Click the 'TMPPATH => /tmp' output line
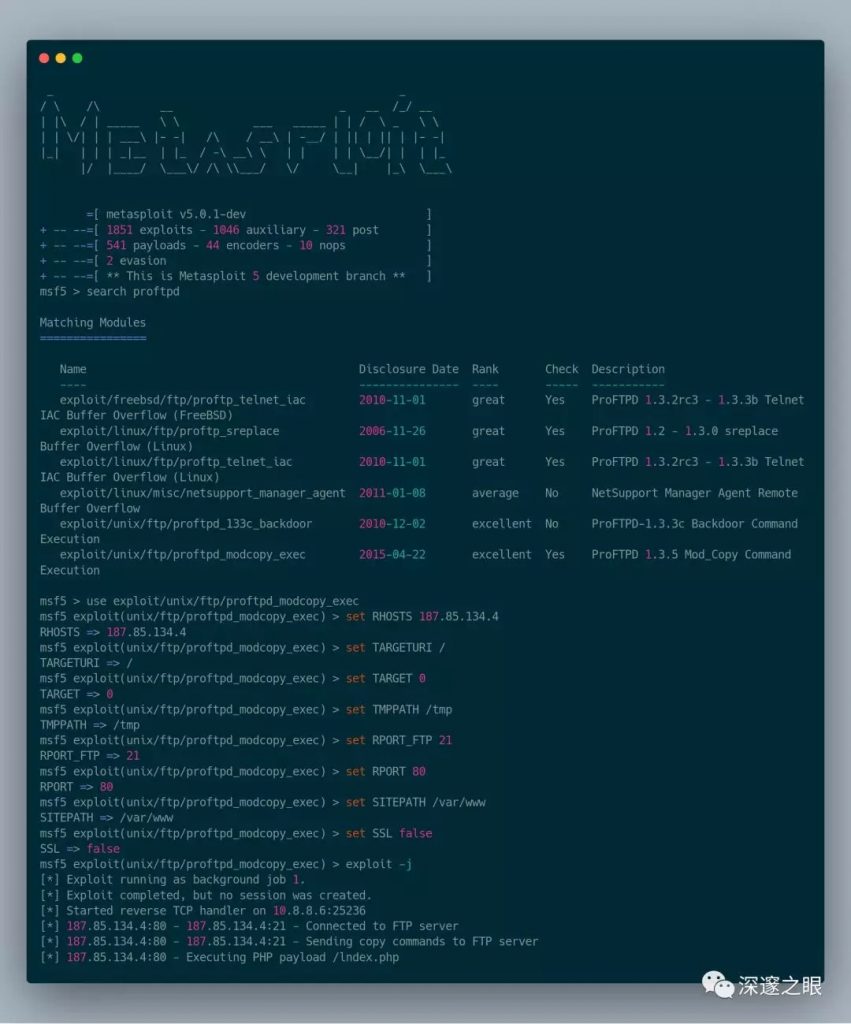 coord(89,725)
